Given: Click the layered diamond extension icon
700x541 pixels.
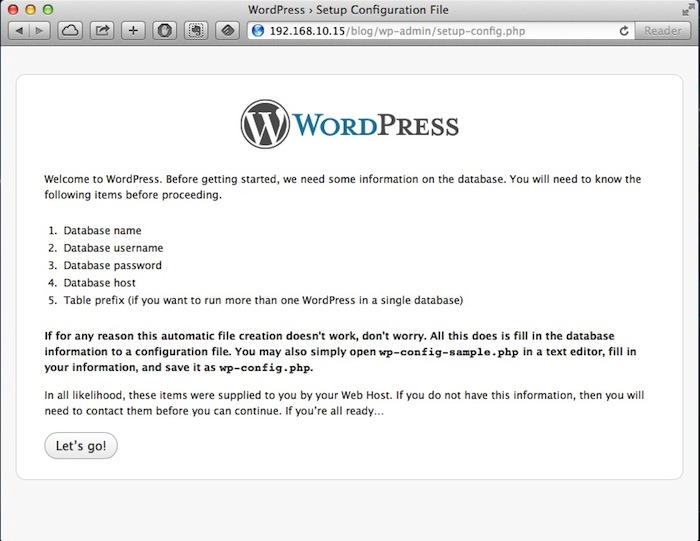Looking at the screenshot, I should tap(228, 31).
